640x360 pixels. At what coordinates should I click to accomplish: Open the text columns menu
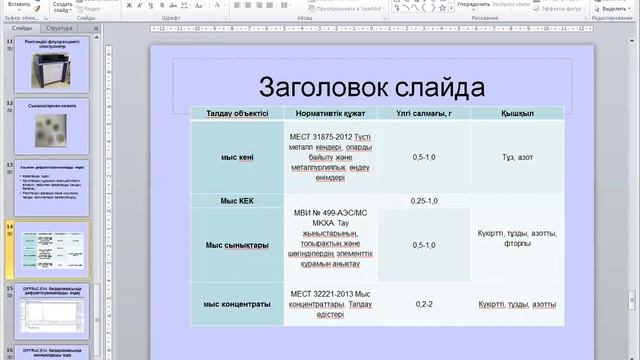point(285,6)
